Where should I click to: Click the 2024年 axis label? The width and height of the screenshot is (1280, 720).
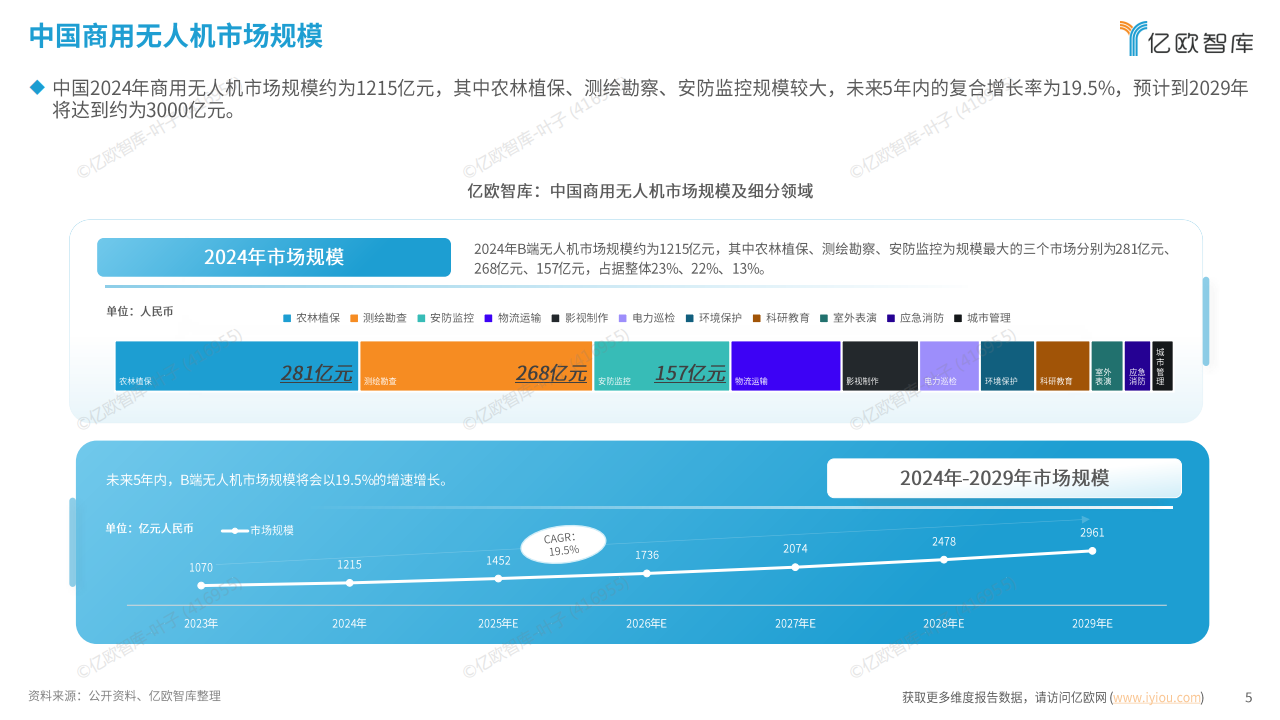[x=349, y=623]
